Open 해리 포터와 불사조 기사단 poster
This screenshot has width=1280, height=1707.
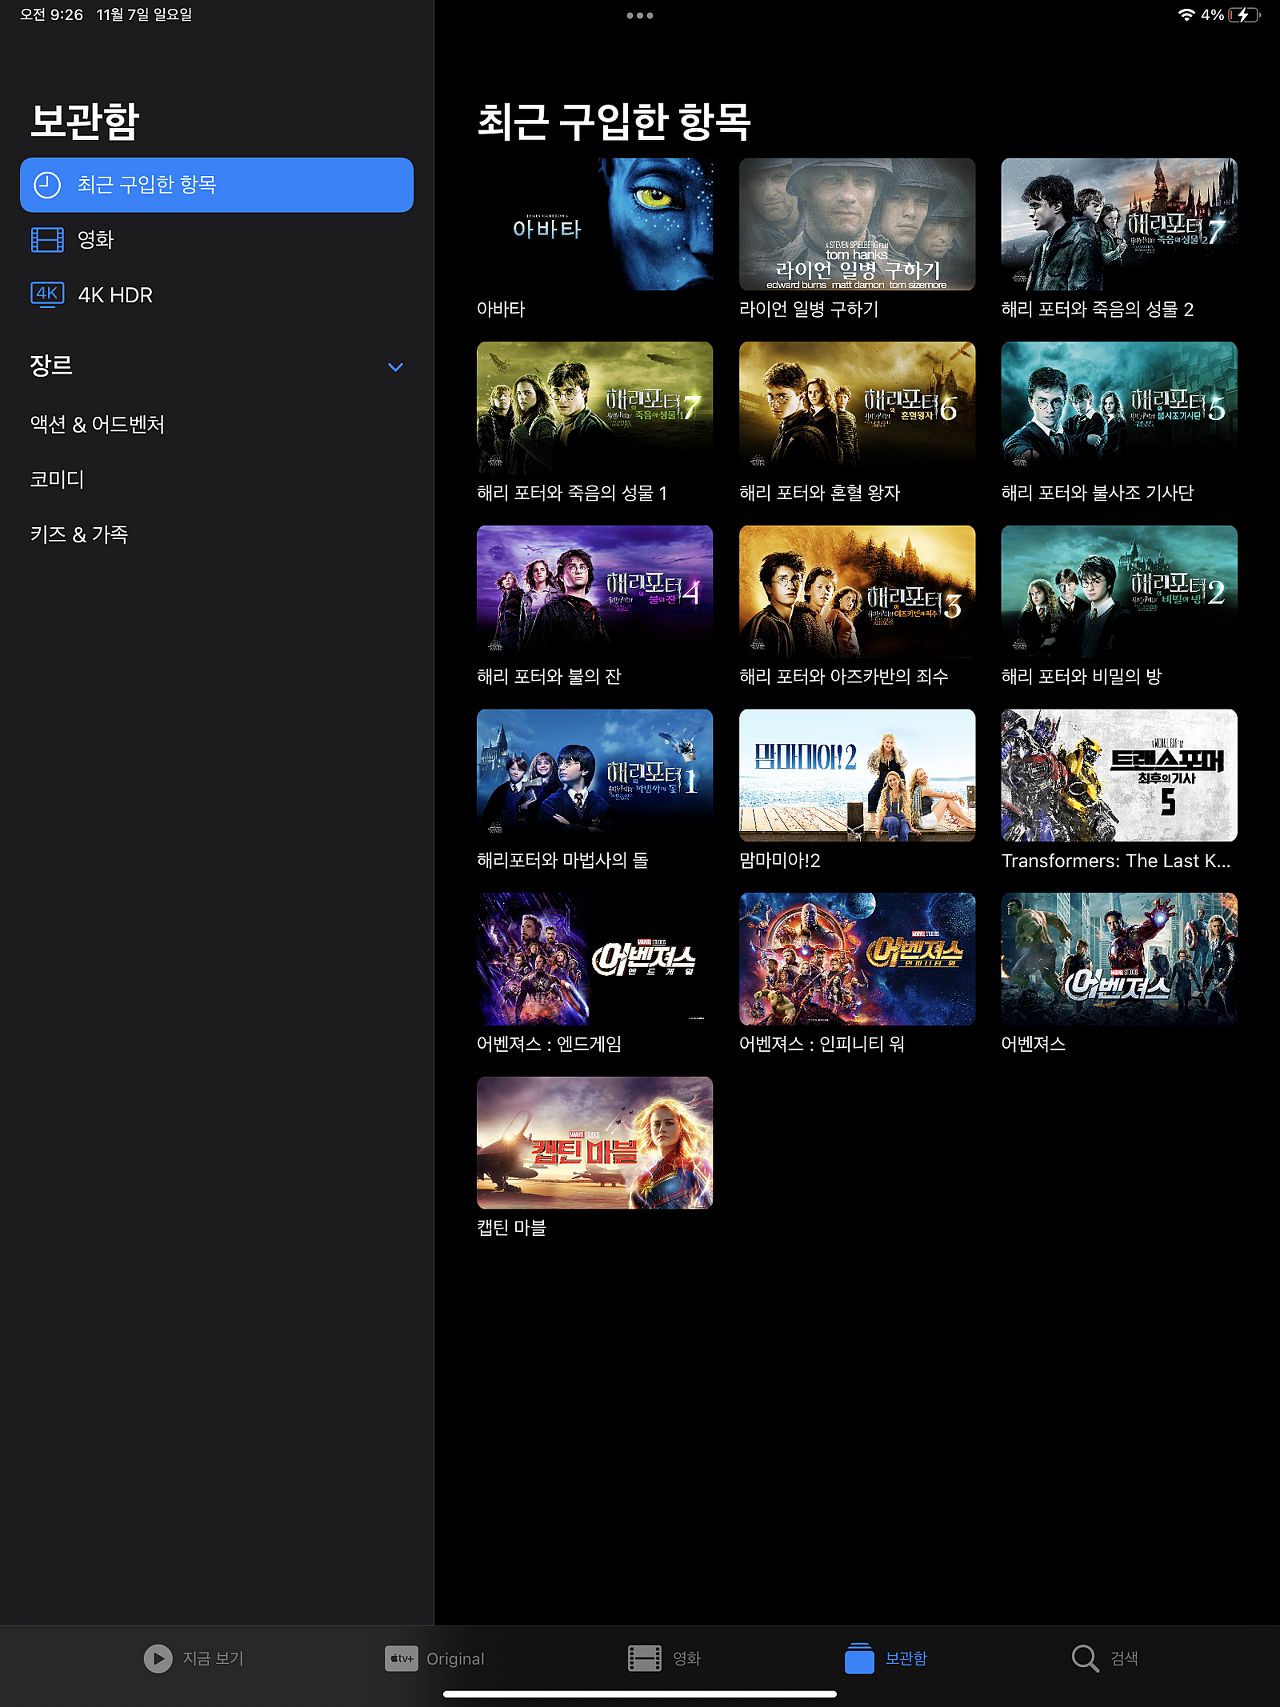(x=1119, y=408)
